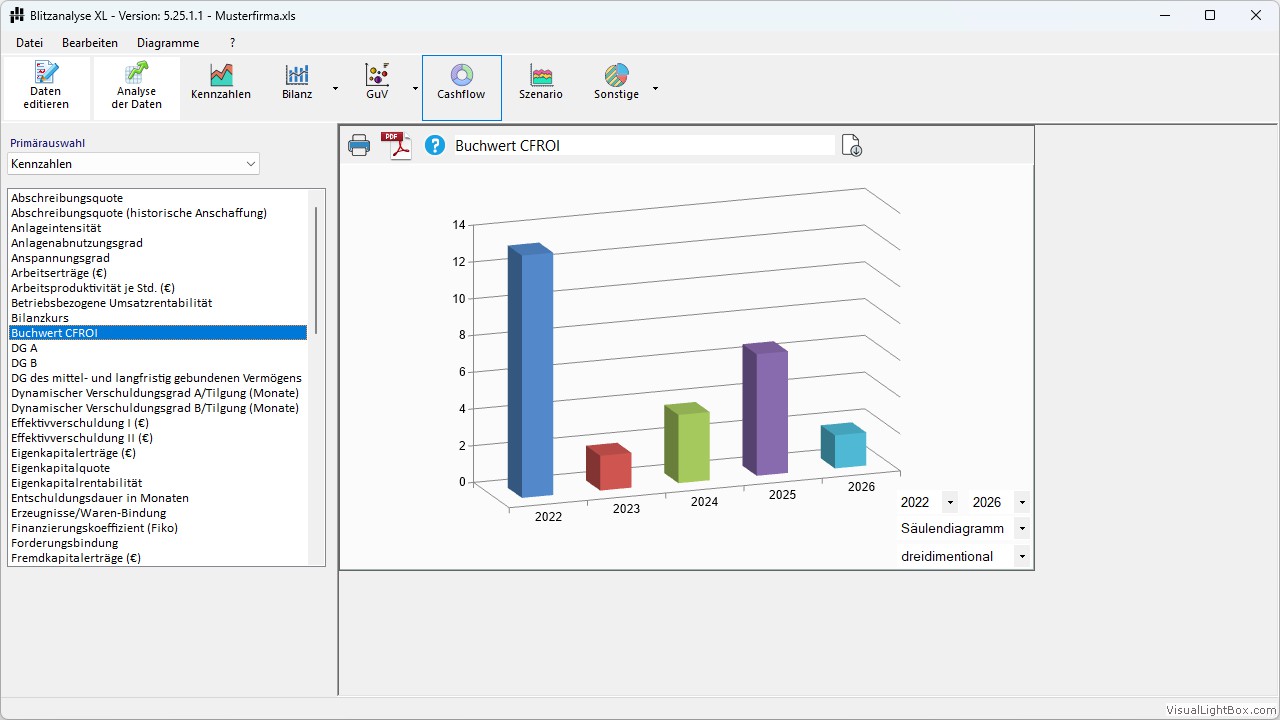Select Finanzierungskoeffizient (Fiko)
The width and height of the screenshot is (1280, 720).
click(x=158, y=528)
